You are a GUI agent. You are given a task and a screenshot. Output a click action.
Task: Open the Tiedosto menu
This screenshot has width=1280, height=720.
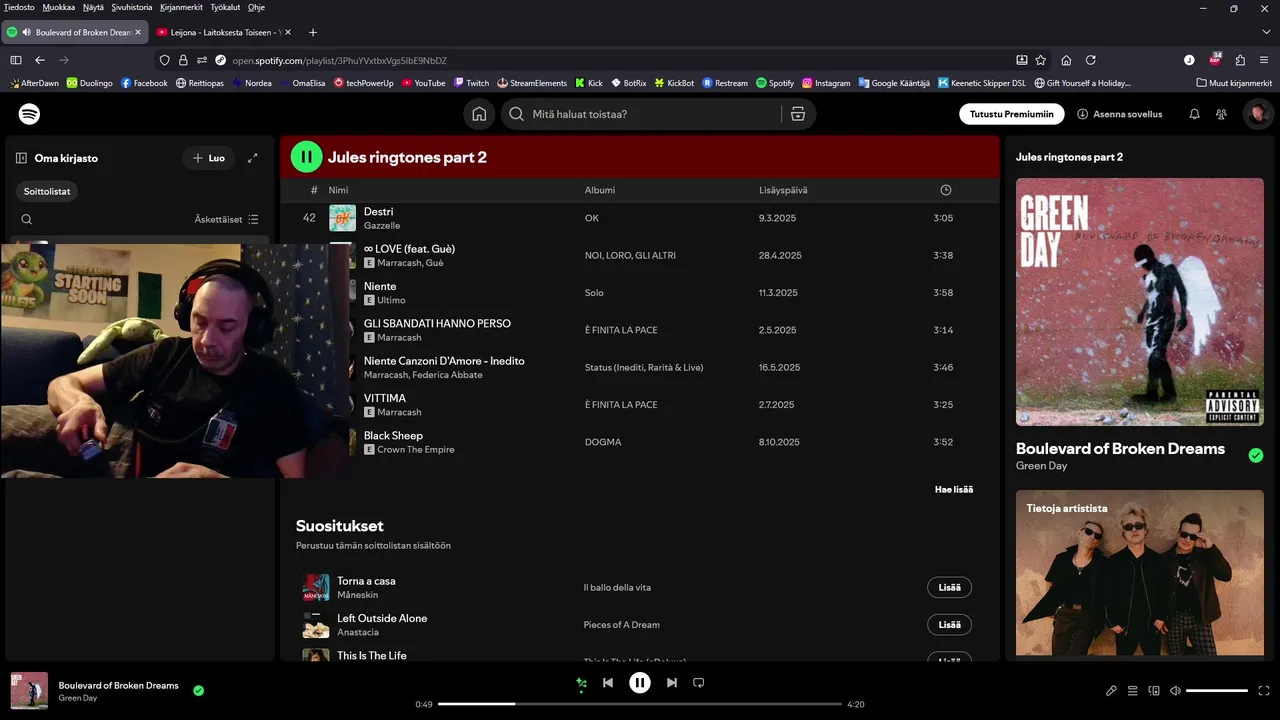pyautogui.click(x=19, y=7)
